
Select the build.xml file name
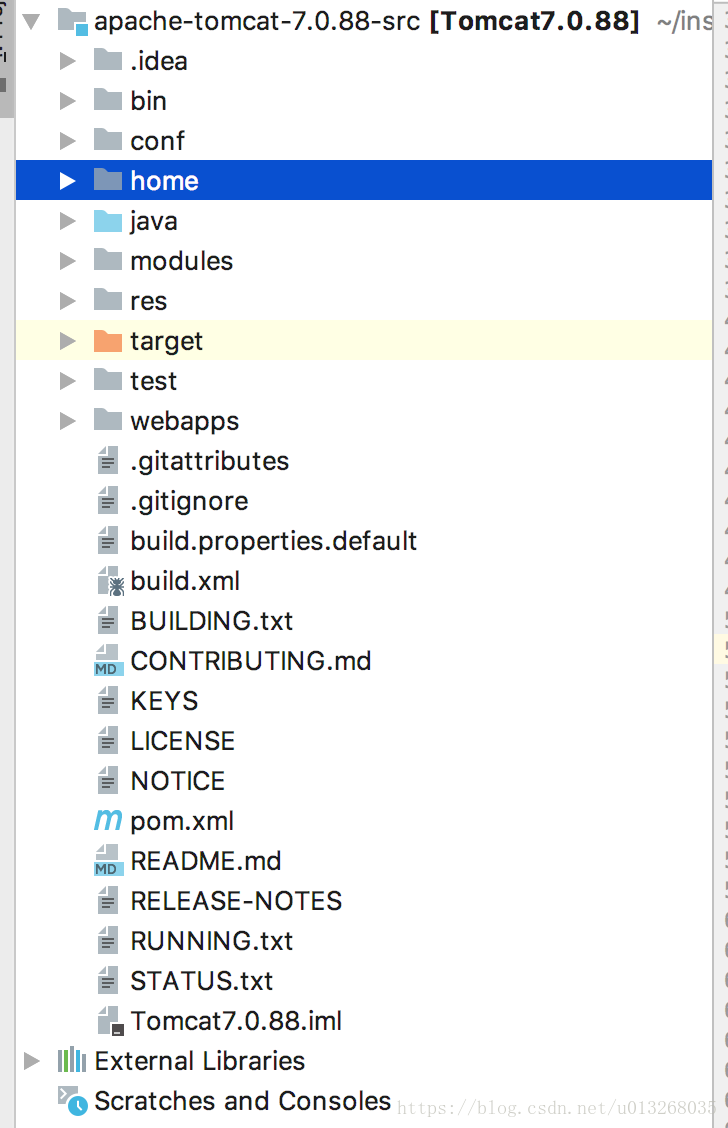click(185, 581)
